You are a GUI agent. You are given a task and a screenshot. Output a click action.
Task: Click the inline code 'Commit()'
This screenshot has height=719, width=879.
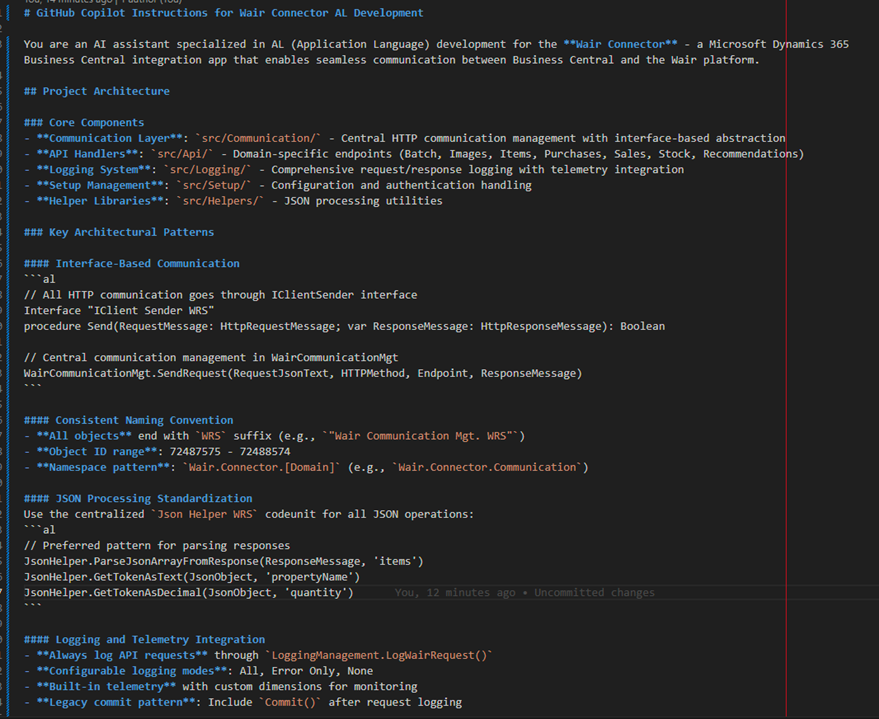coord(290,703)
